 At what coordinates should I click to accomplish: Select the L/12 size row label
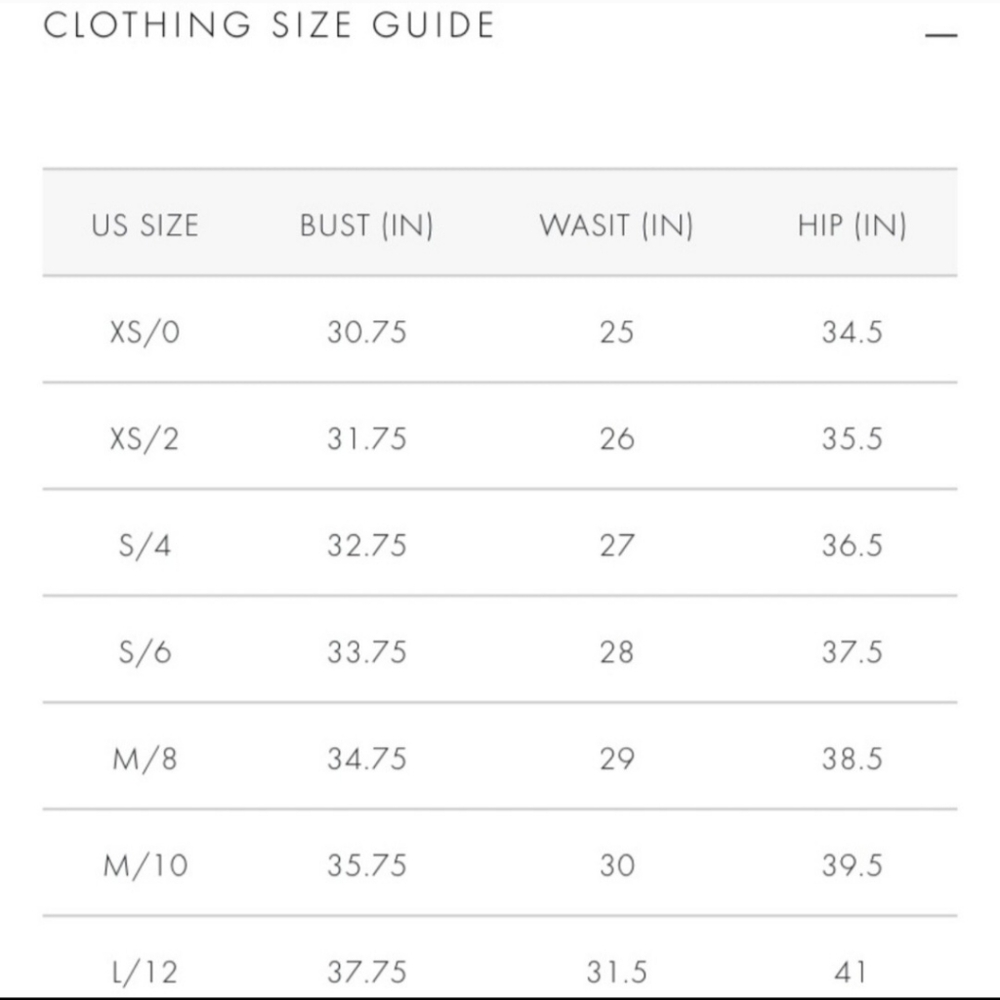pos(145,971)
